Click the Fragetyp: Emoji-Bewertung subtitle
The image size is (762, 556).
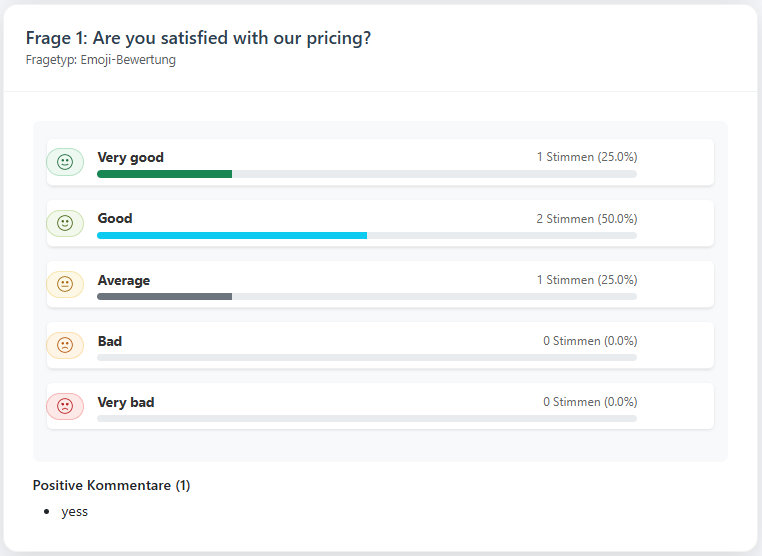[x=101, y=60]
